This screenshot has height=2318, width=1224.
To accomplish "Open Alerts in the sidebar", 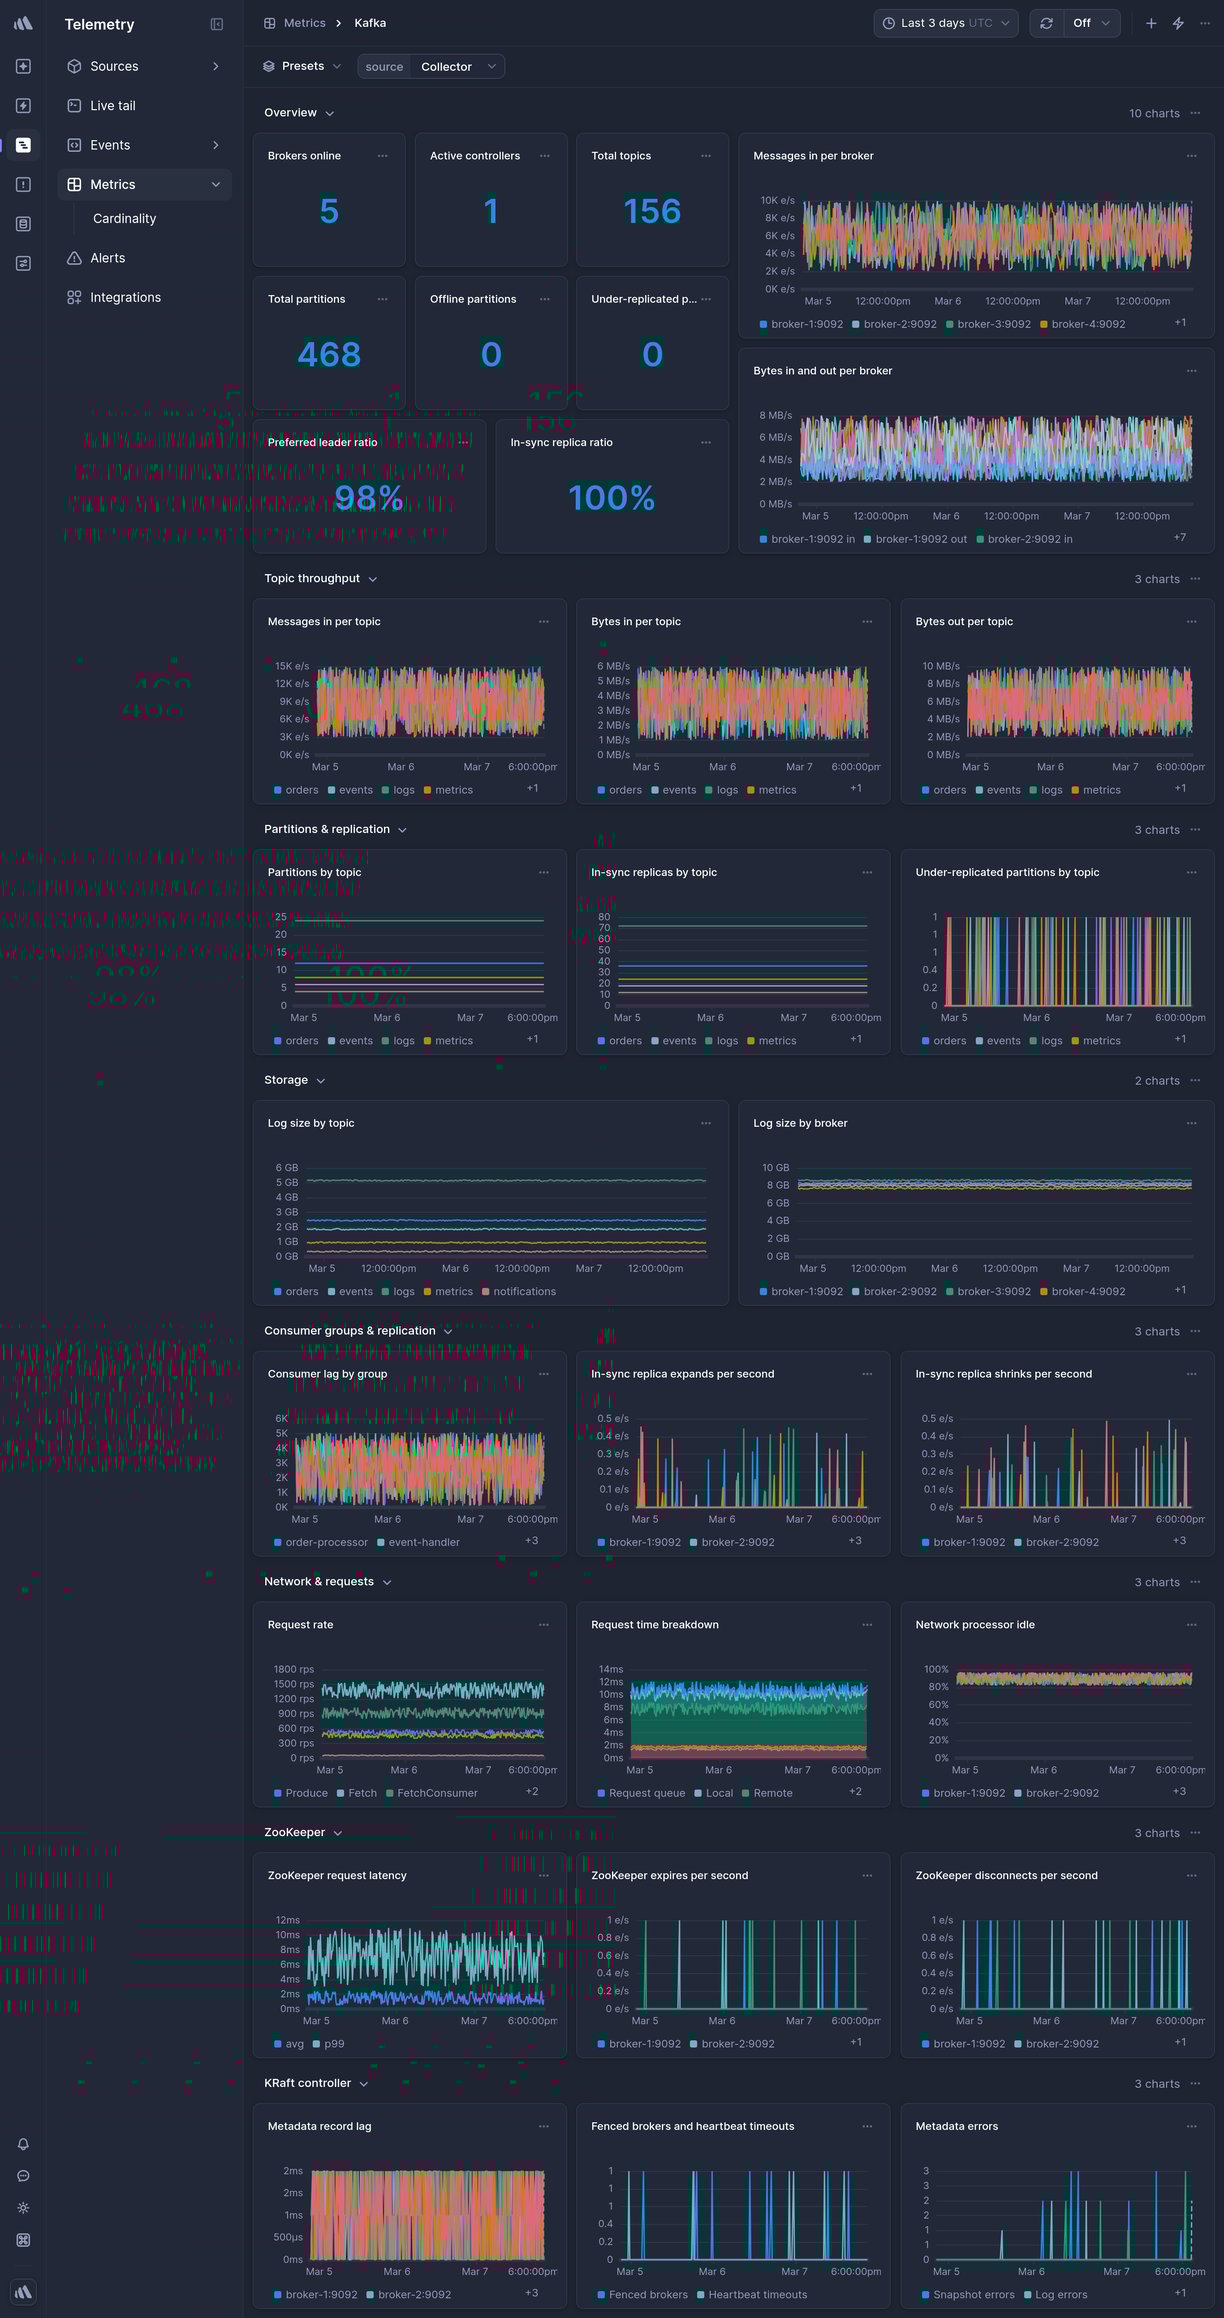I will [x=144, y=258].
